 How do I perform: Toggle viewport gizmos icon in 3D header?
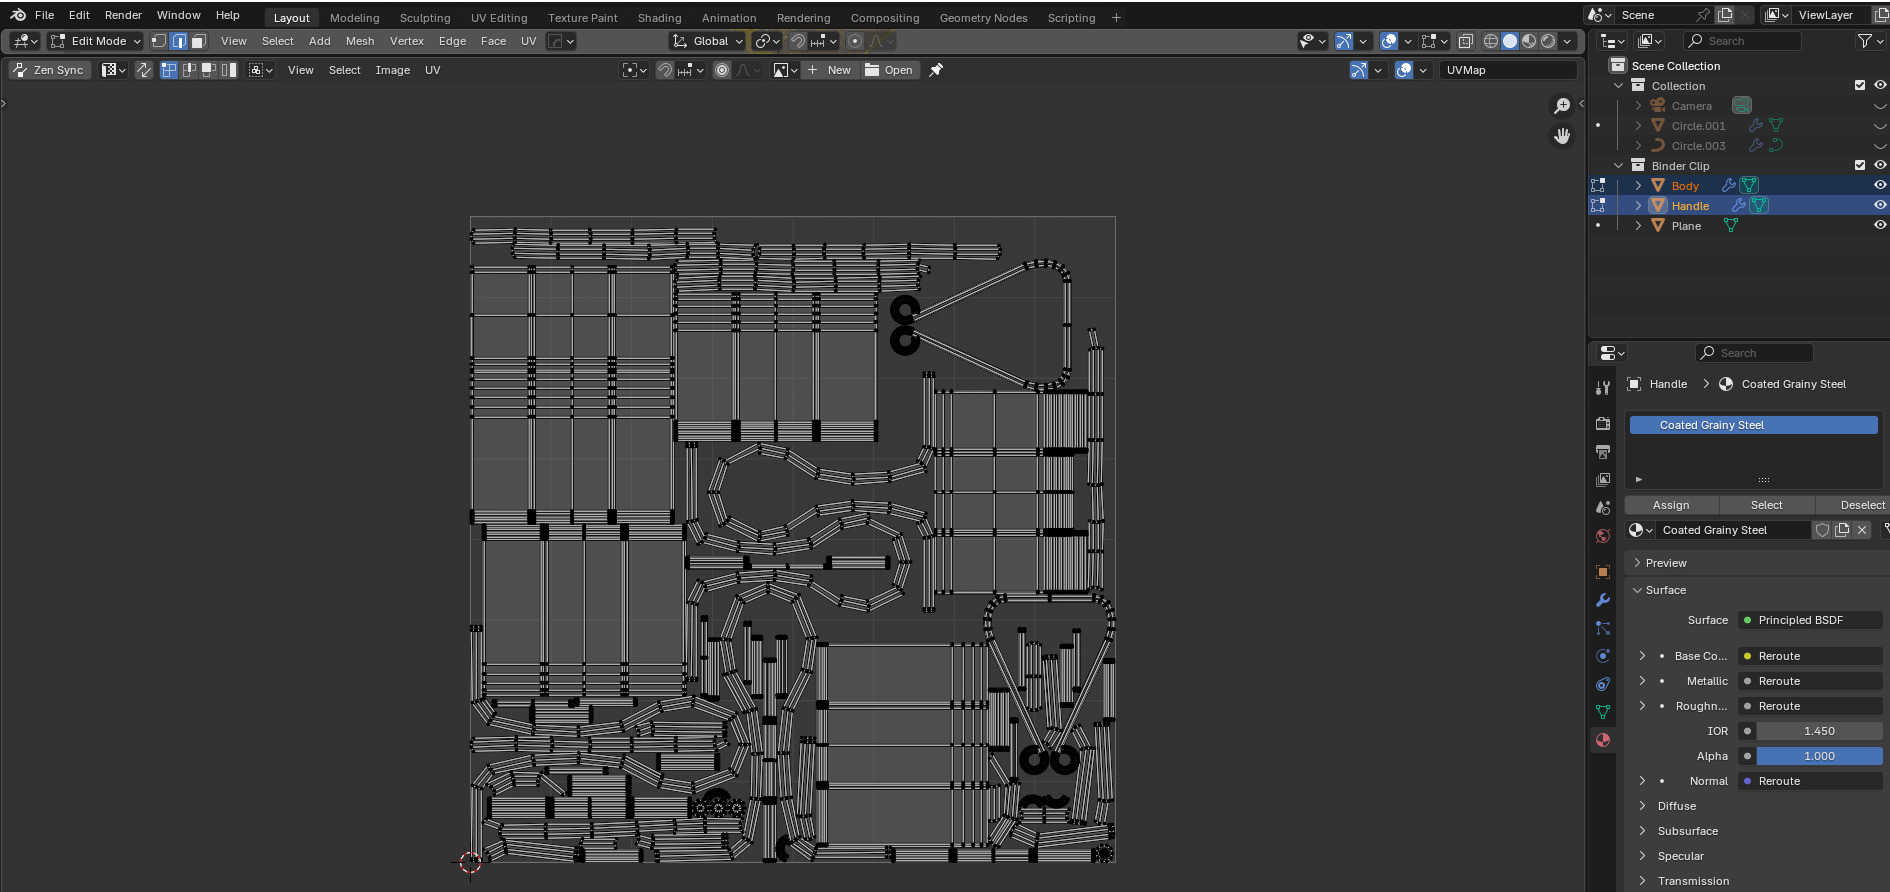[1344, 41]
